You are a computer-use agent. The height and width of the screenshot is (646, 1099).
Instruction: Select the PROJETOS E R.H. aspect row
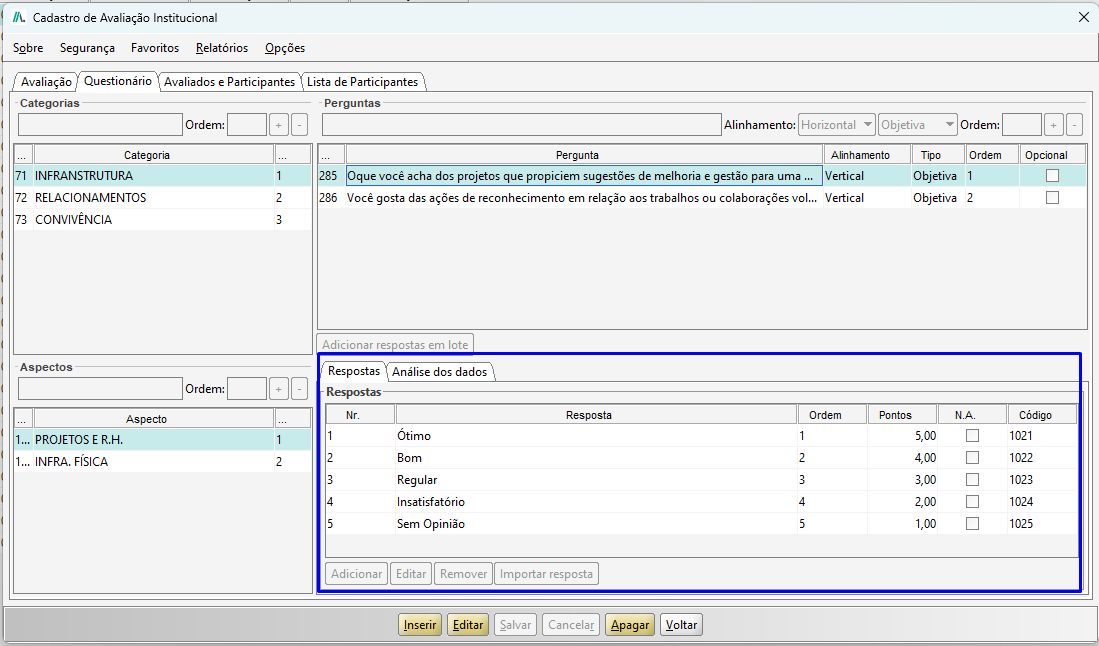163,440
